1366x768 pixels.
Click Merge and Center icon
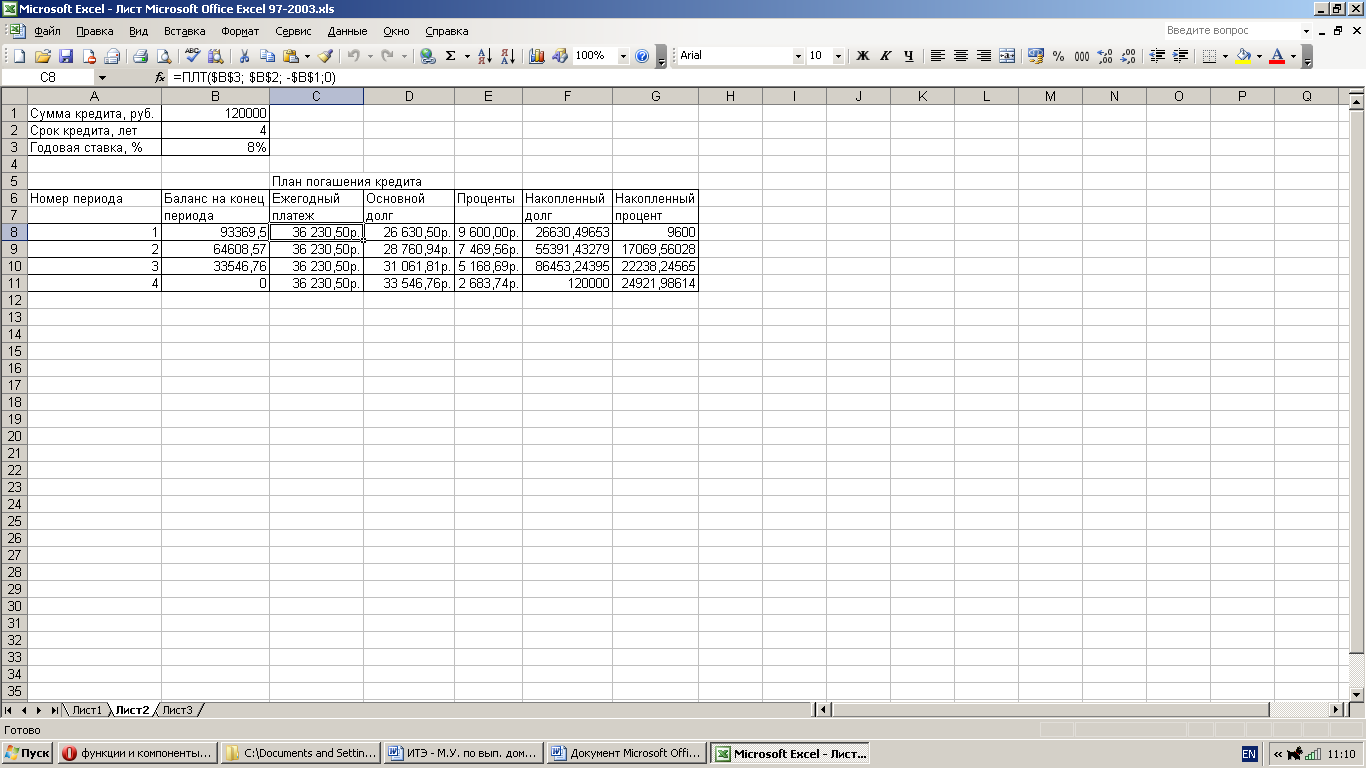click(1007, 56)
